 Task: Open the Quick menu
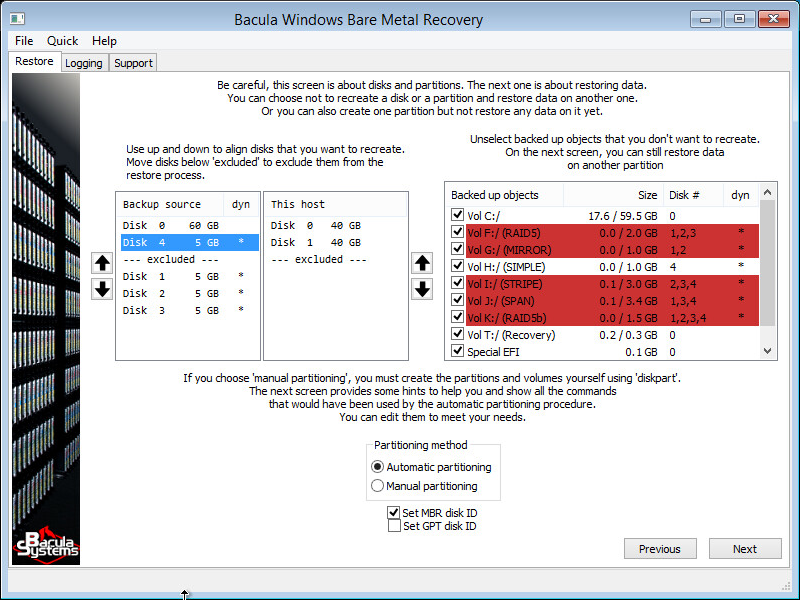(x=62, y=41)
